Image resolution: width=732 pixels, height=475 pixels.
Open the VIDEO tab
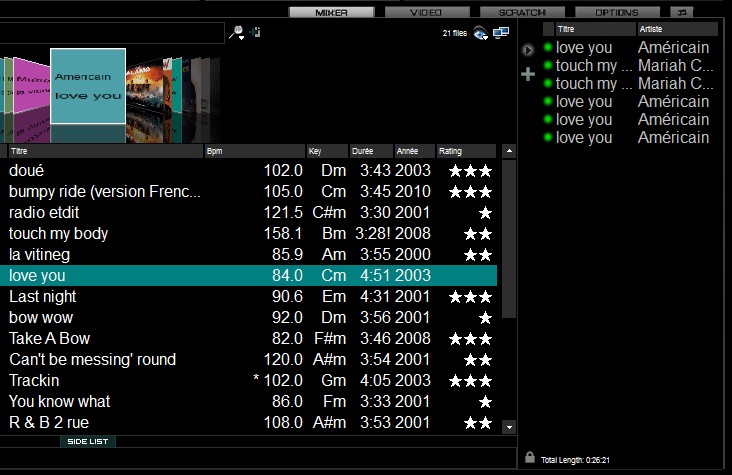(426, 12)
